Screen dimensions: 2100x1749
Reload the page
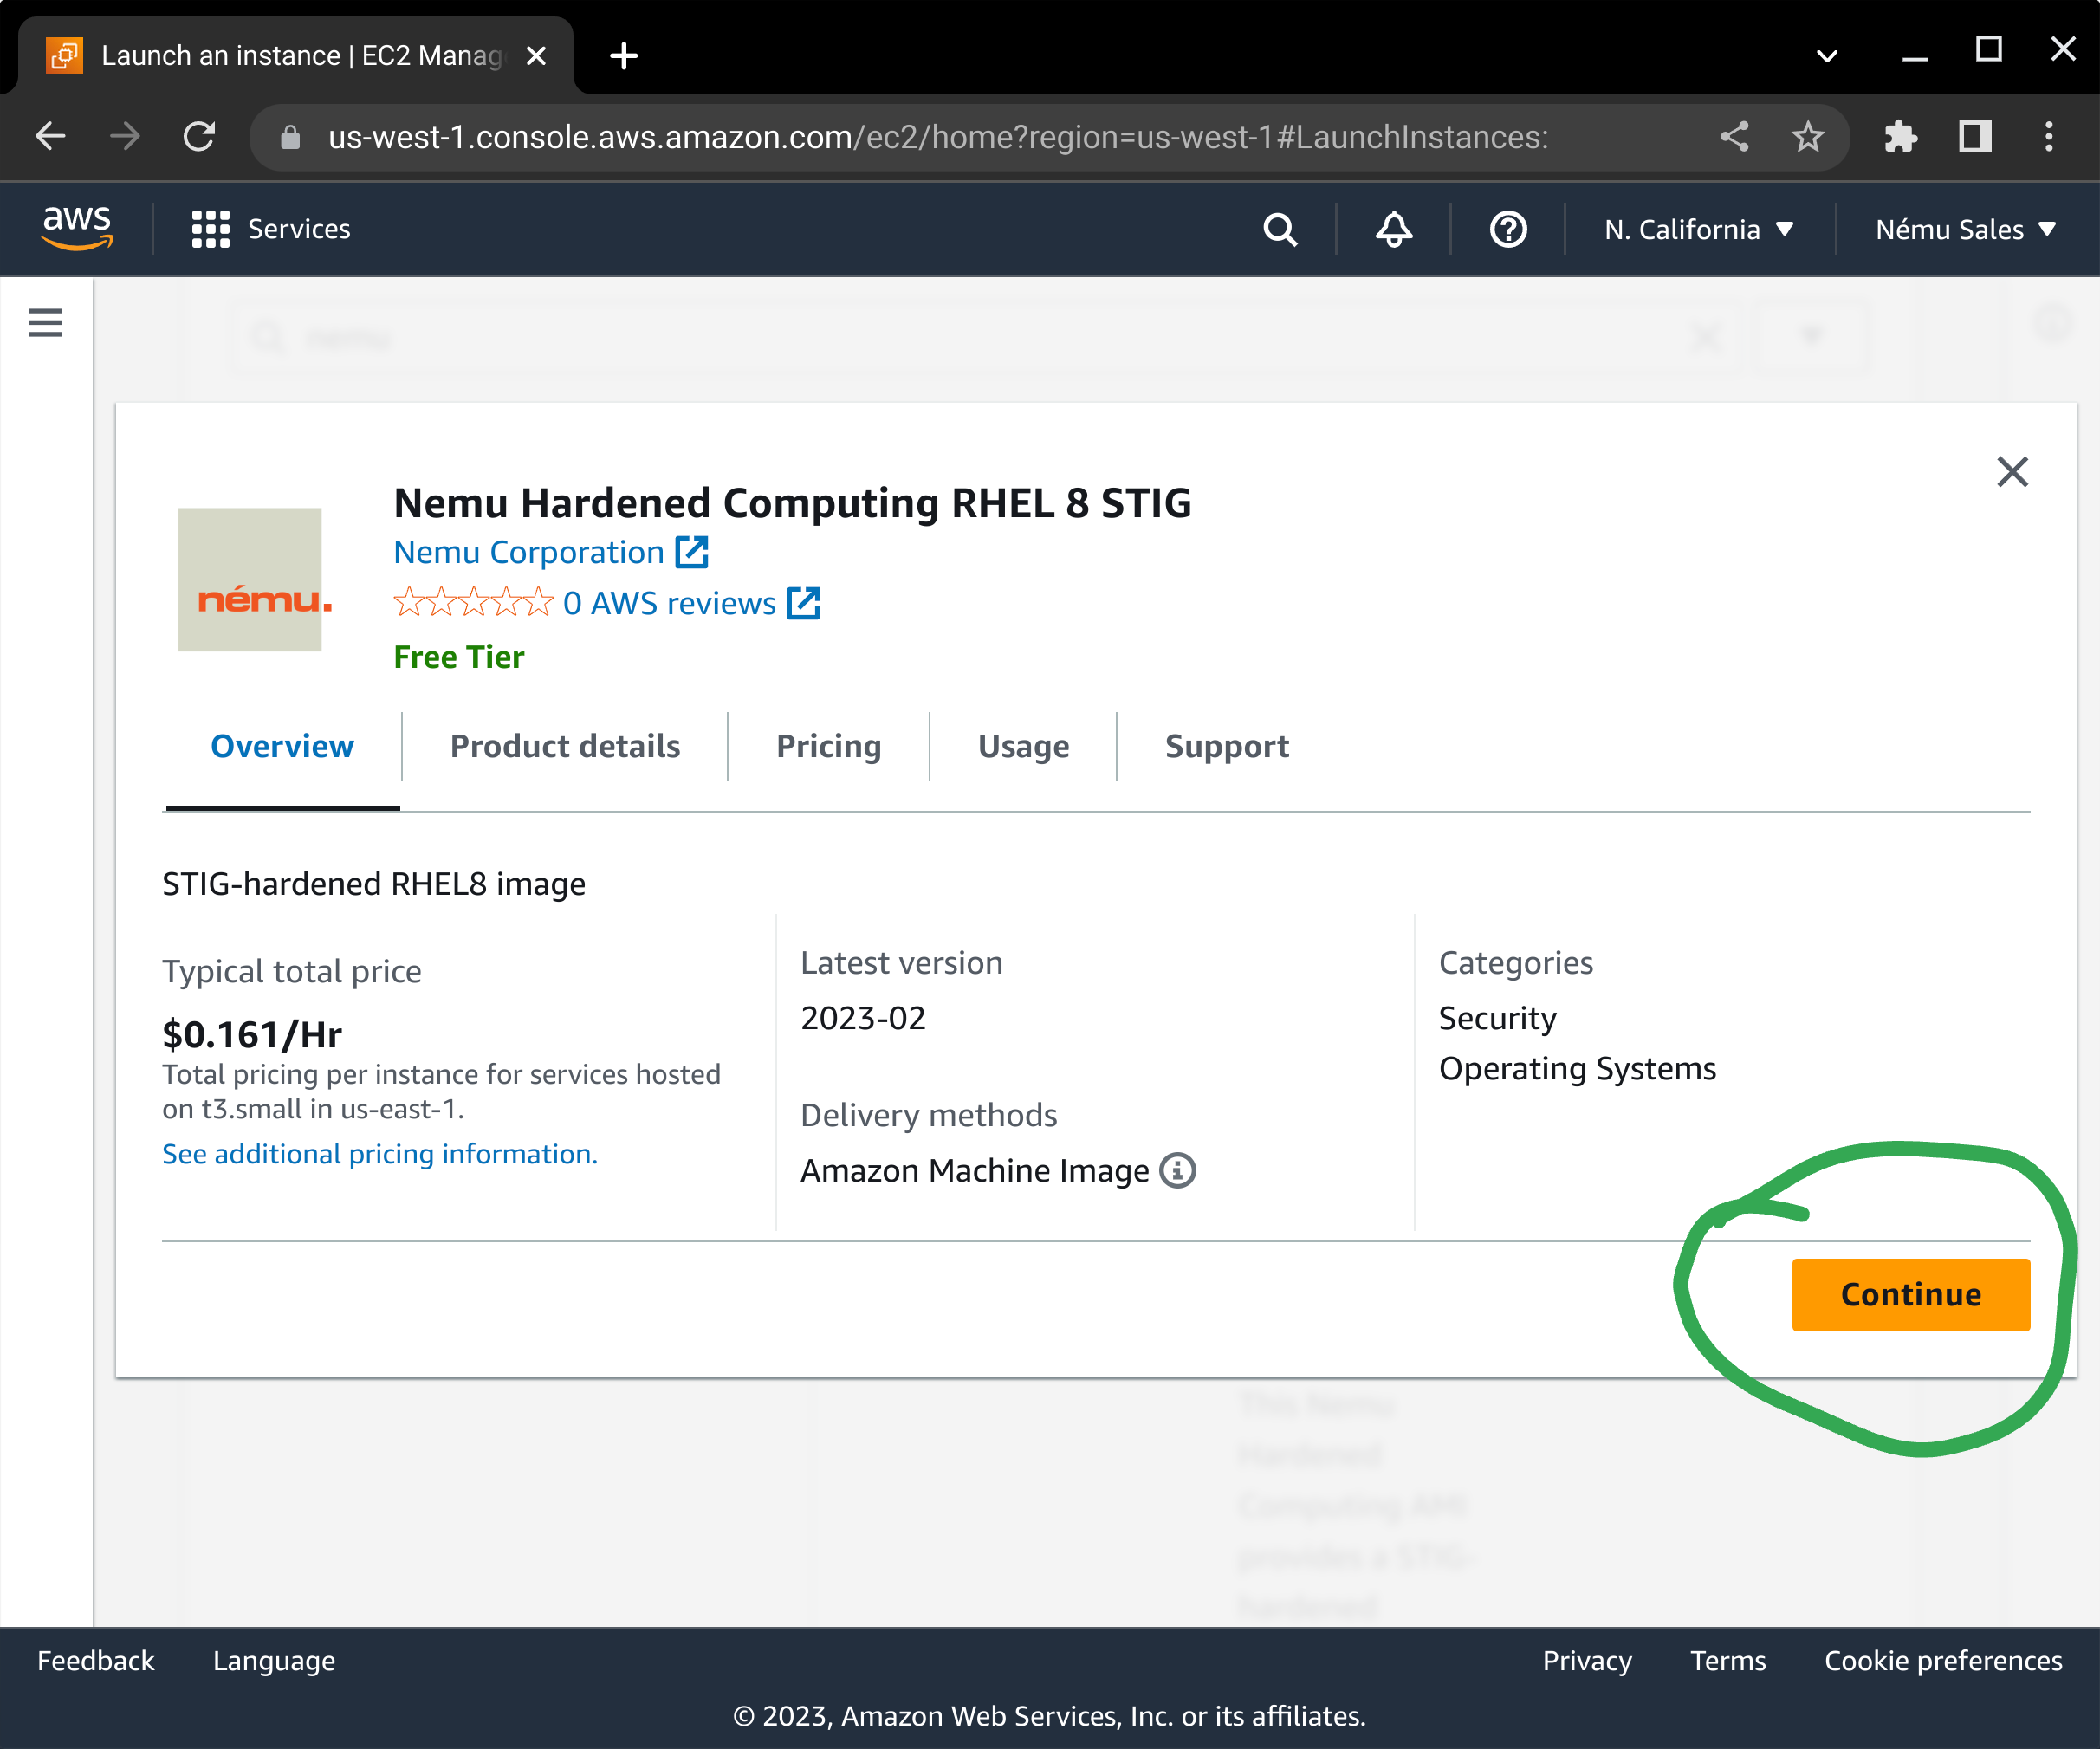200,136
